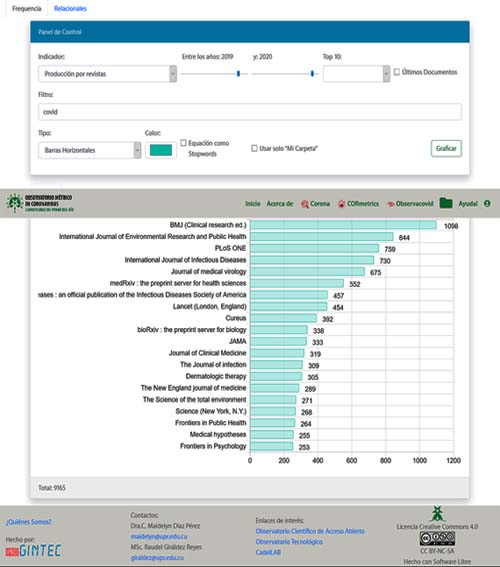Click the end year 2020 slider handle
Image resolution: width=500 pixels, height=567 pixels.
312,74
